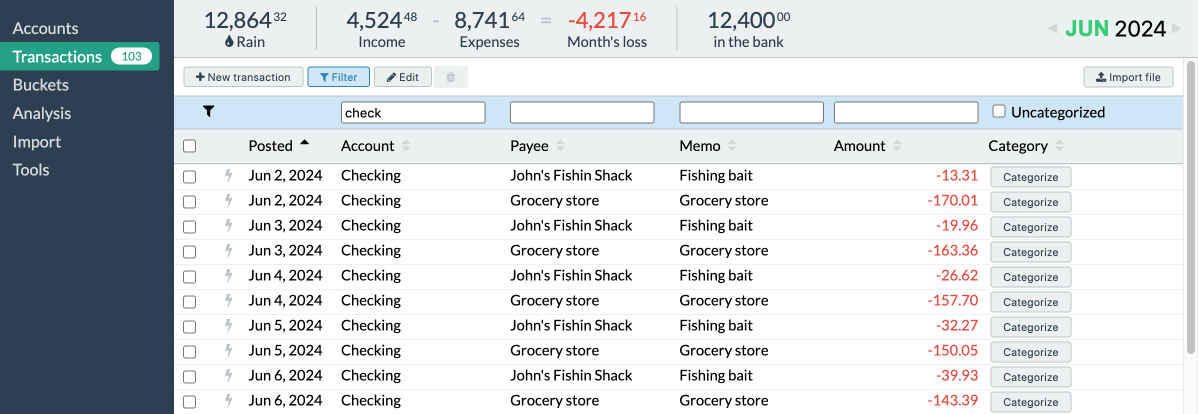Sort by Payee column
The width and height of the screenshot is (1198, 414).
click(537, 146)
